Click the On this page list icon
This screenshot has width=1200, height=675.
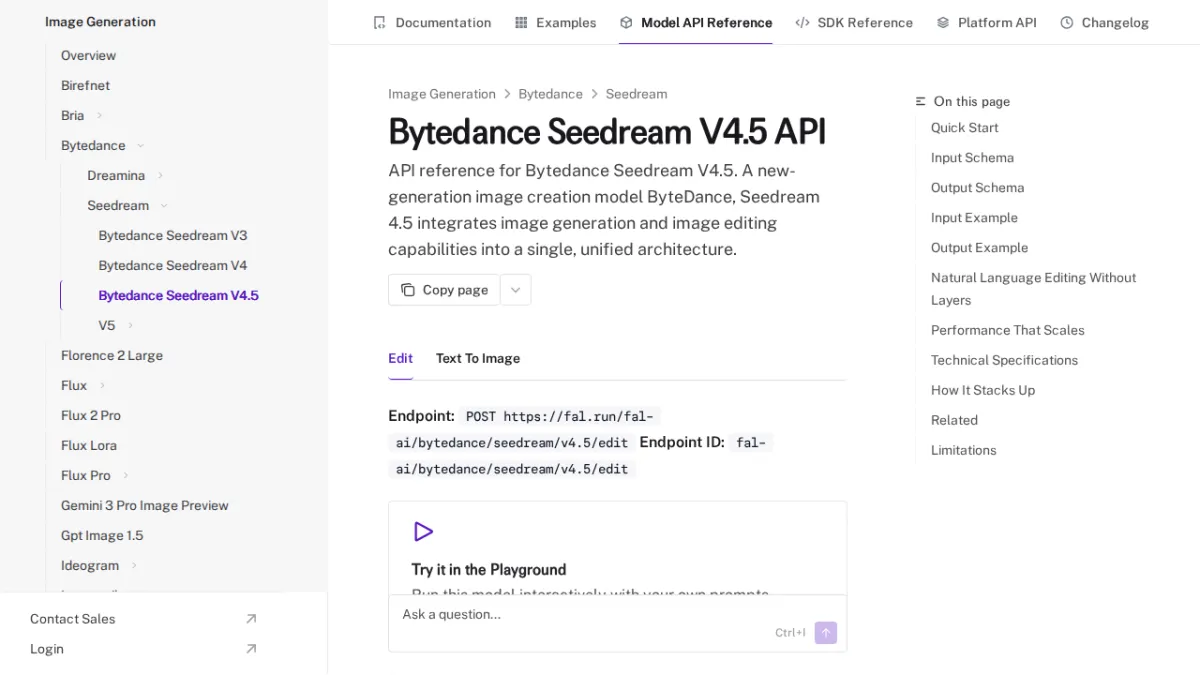coord(921,101)
